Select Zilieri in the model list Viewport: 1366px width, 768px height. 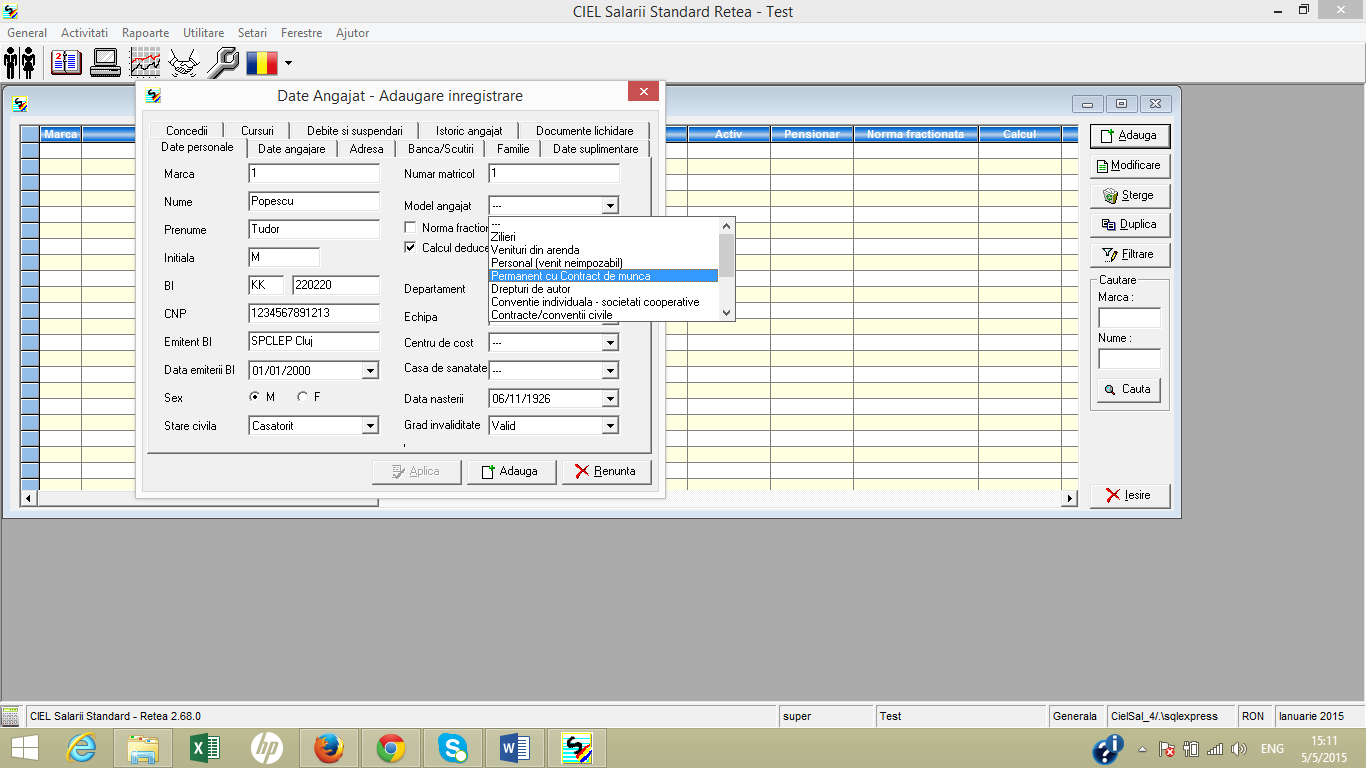[x=603, y=237]
